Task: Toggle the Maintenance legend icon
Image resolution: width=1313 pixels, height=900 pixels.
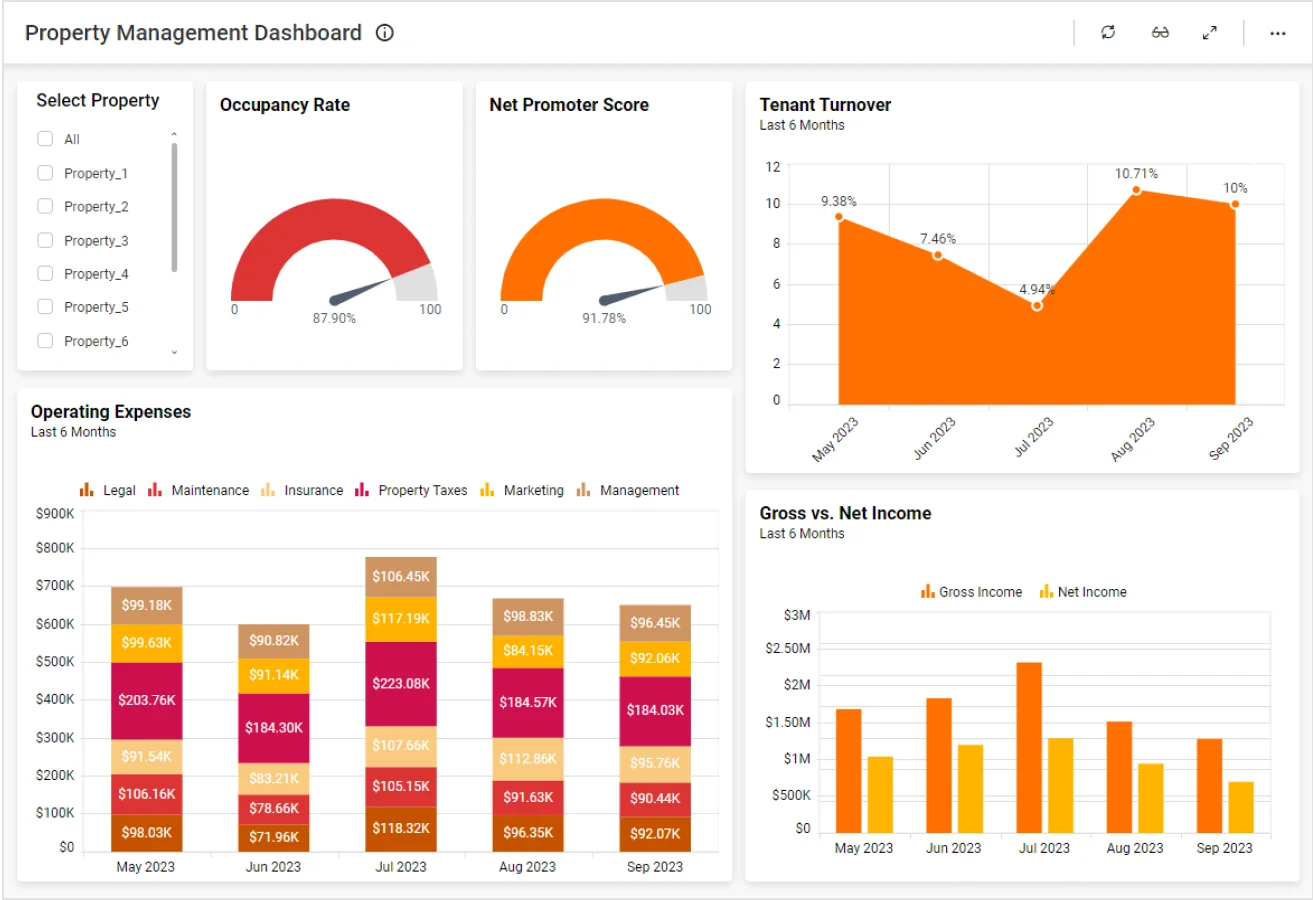Action: [155, 490]
